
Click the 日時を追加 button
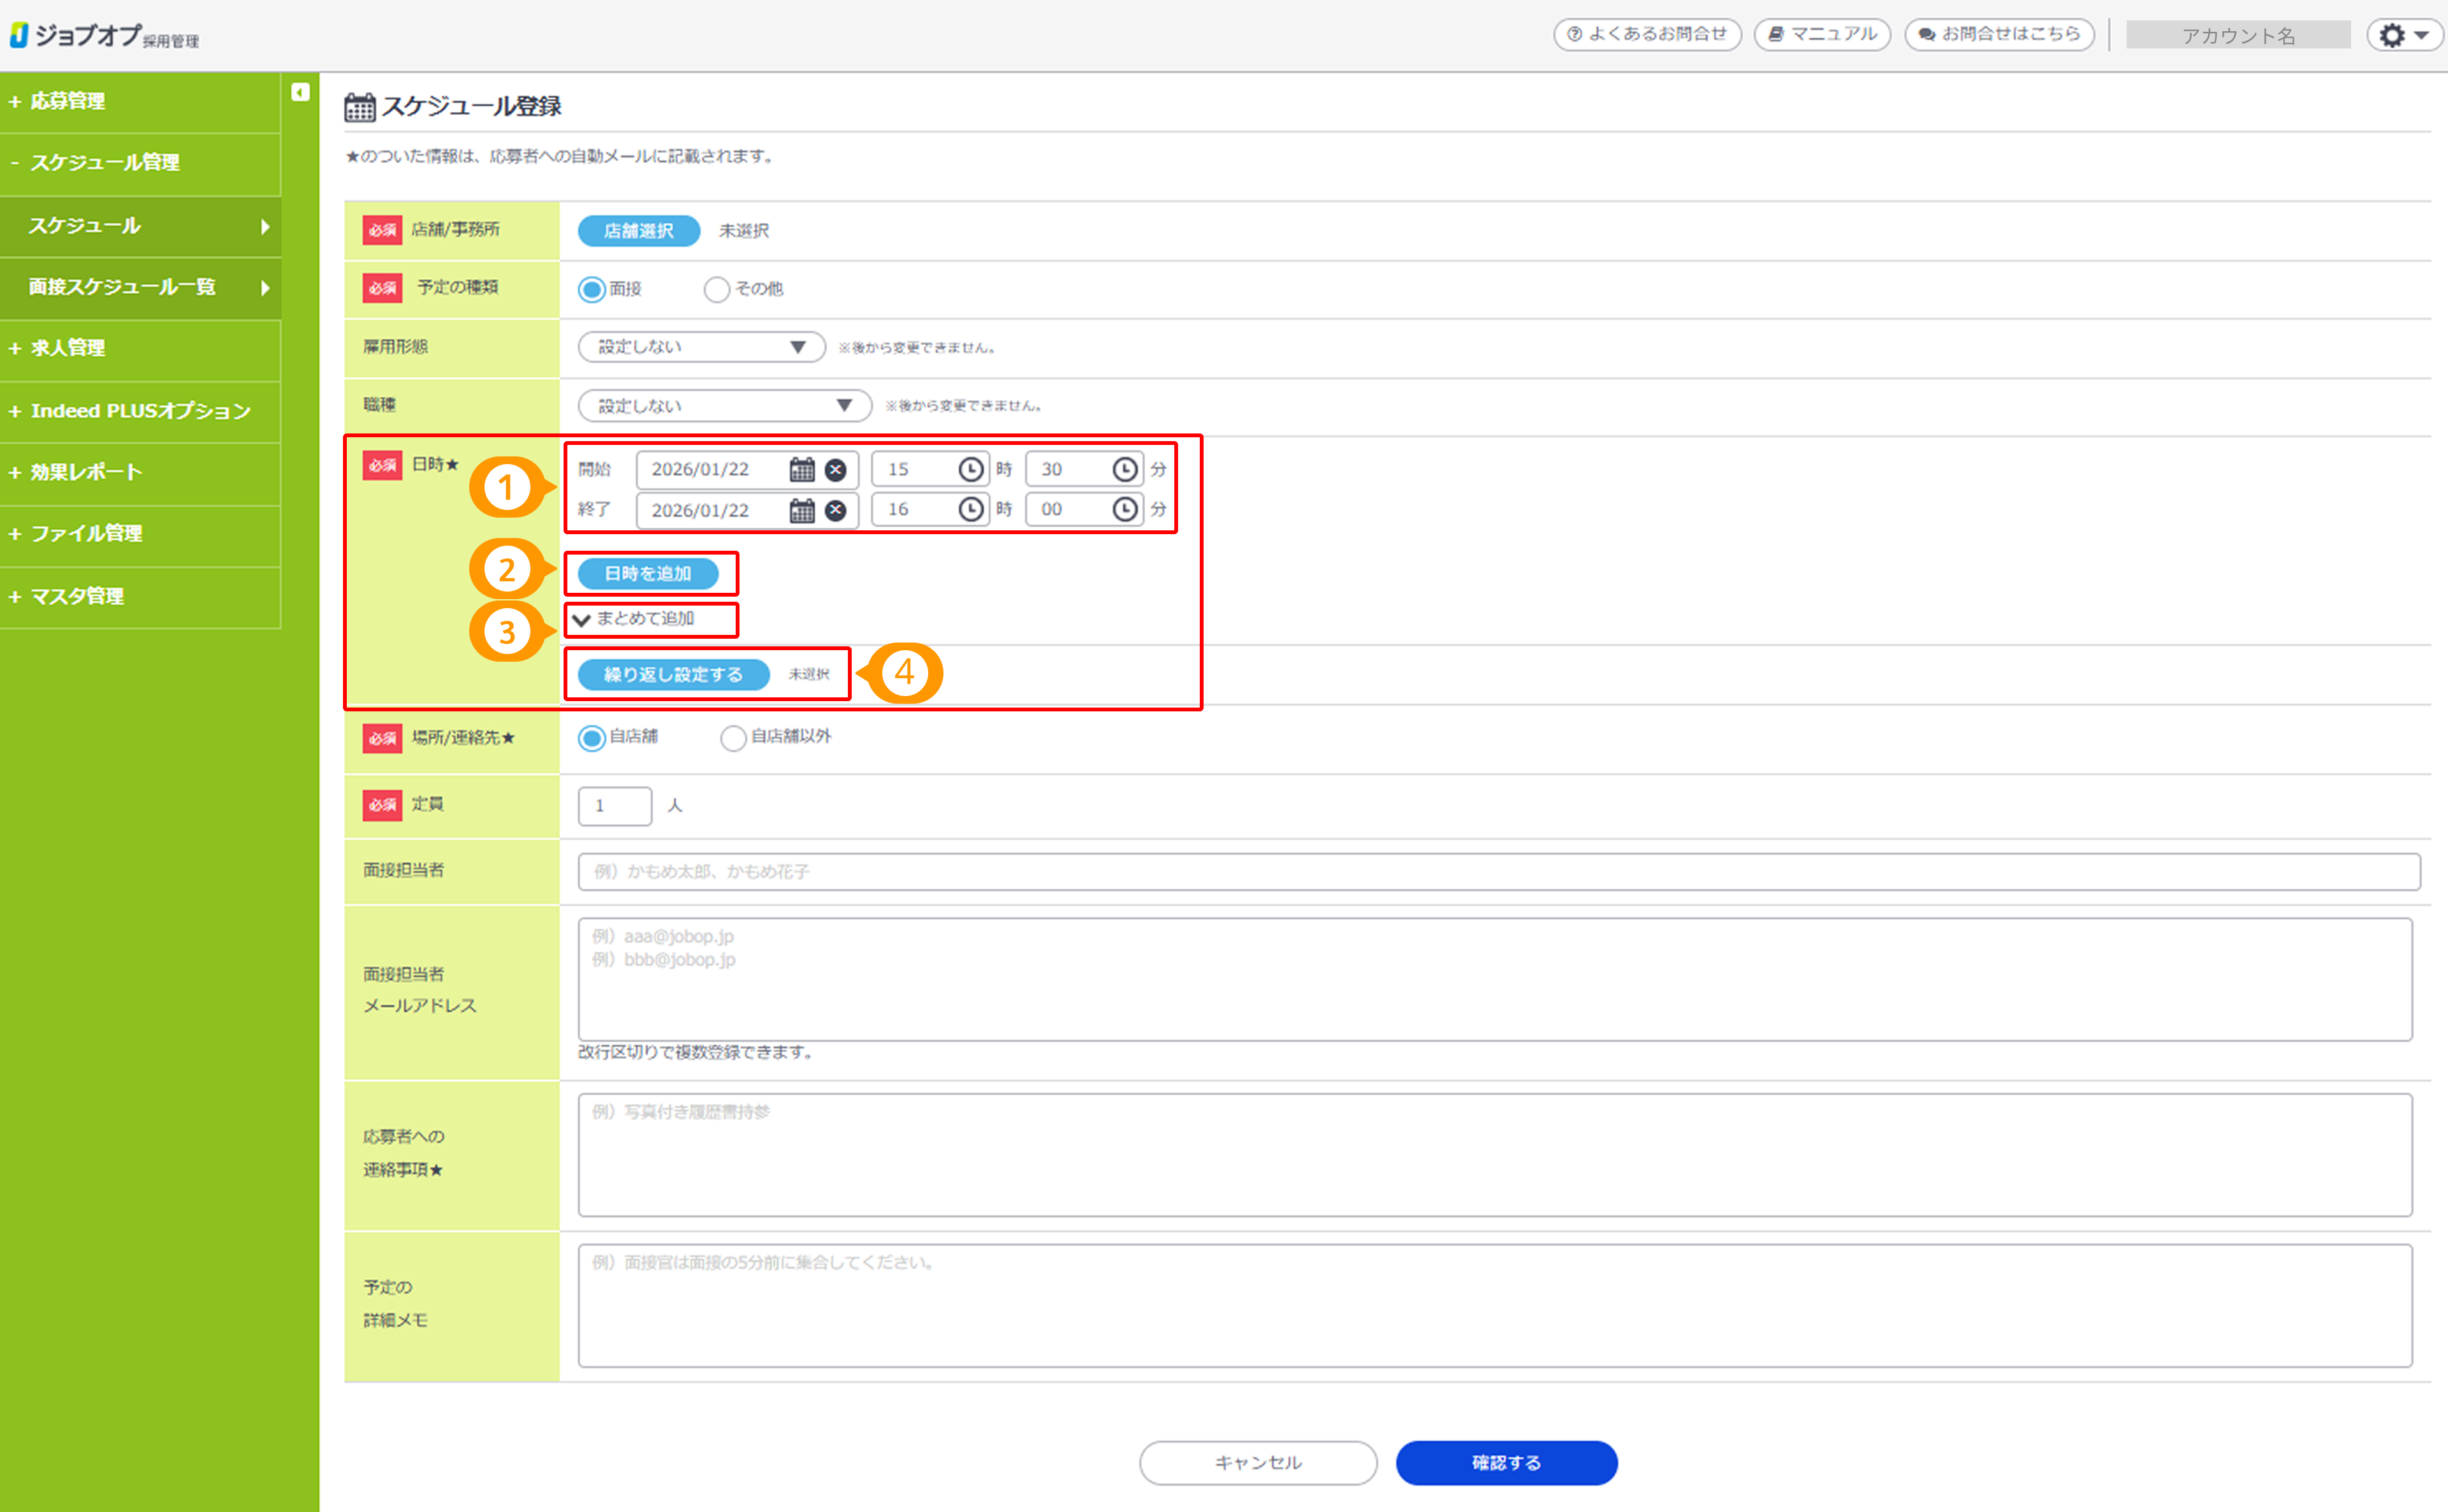point(648,574)
